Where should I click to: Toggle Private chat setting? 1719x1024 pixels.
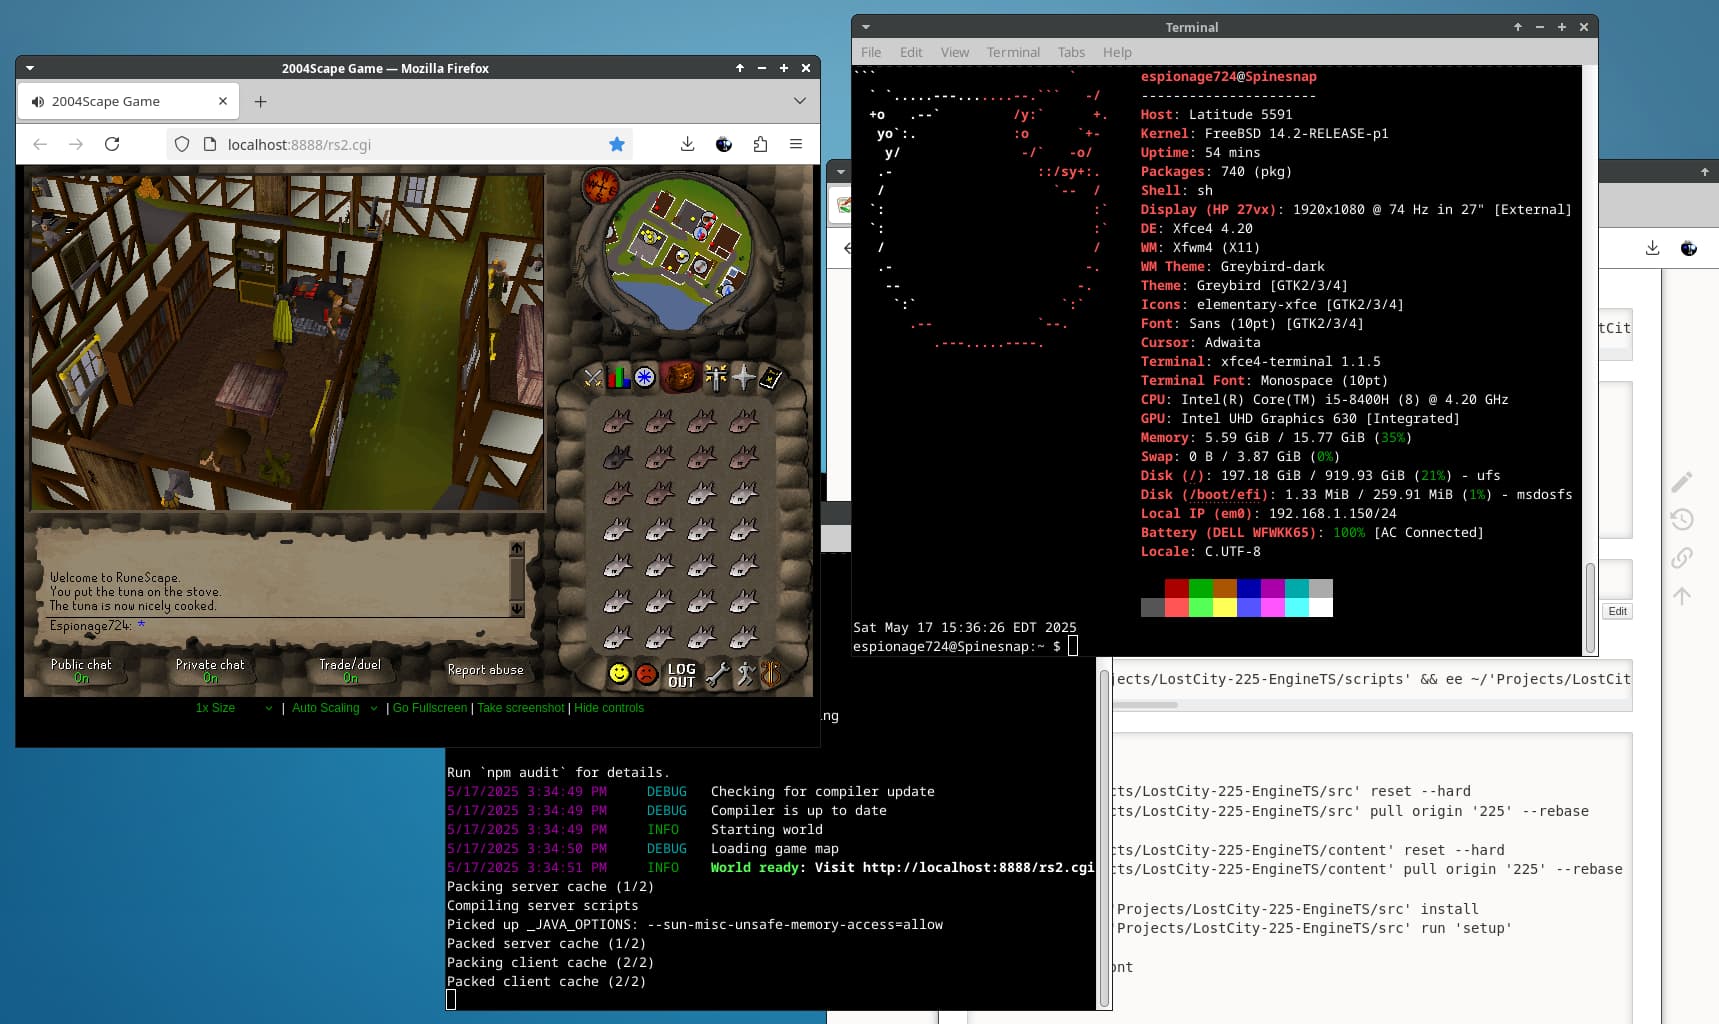pos(210,670)
